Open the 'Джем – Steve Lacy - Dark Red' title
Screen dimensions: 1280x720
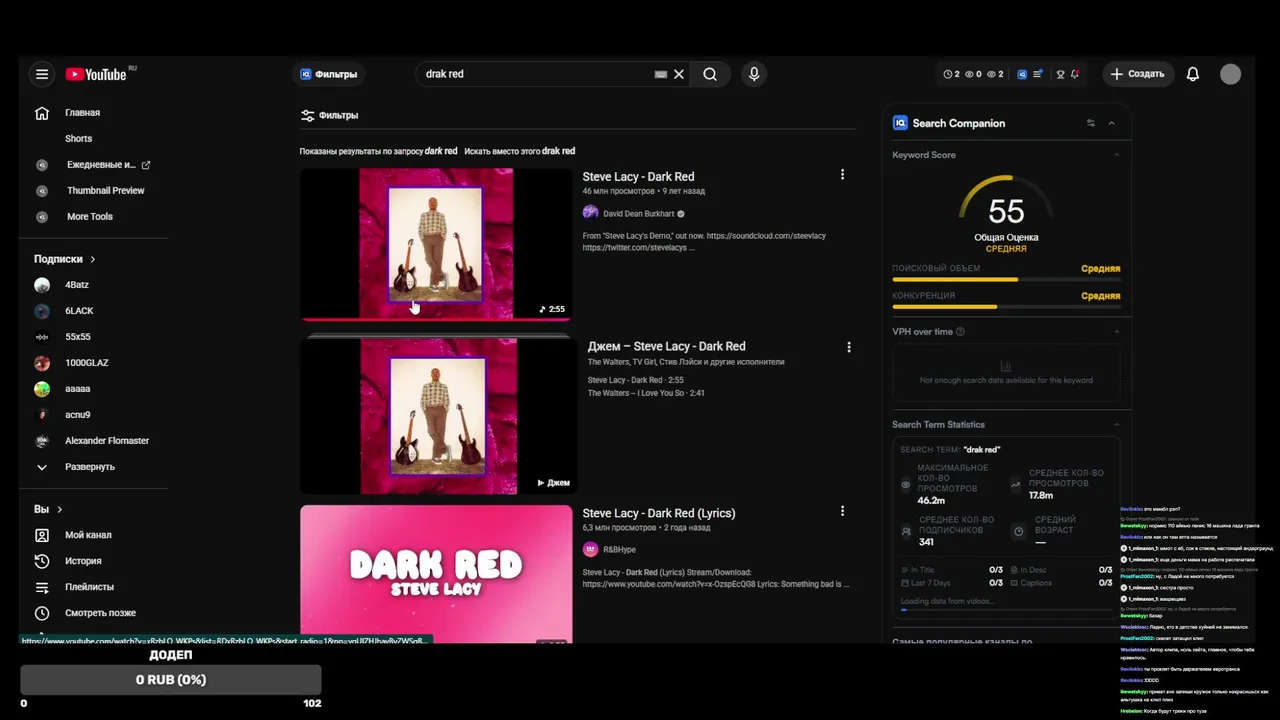[666, 347]
